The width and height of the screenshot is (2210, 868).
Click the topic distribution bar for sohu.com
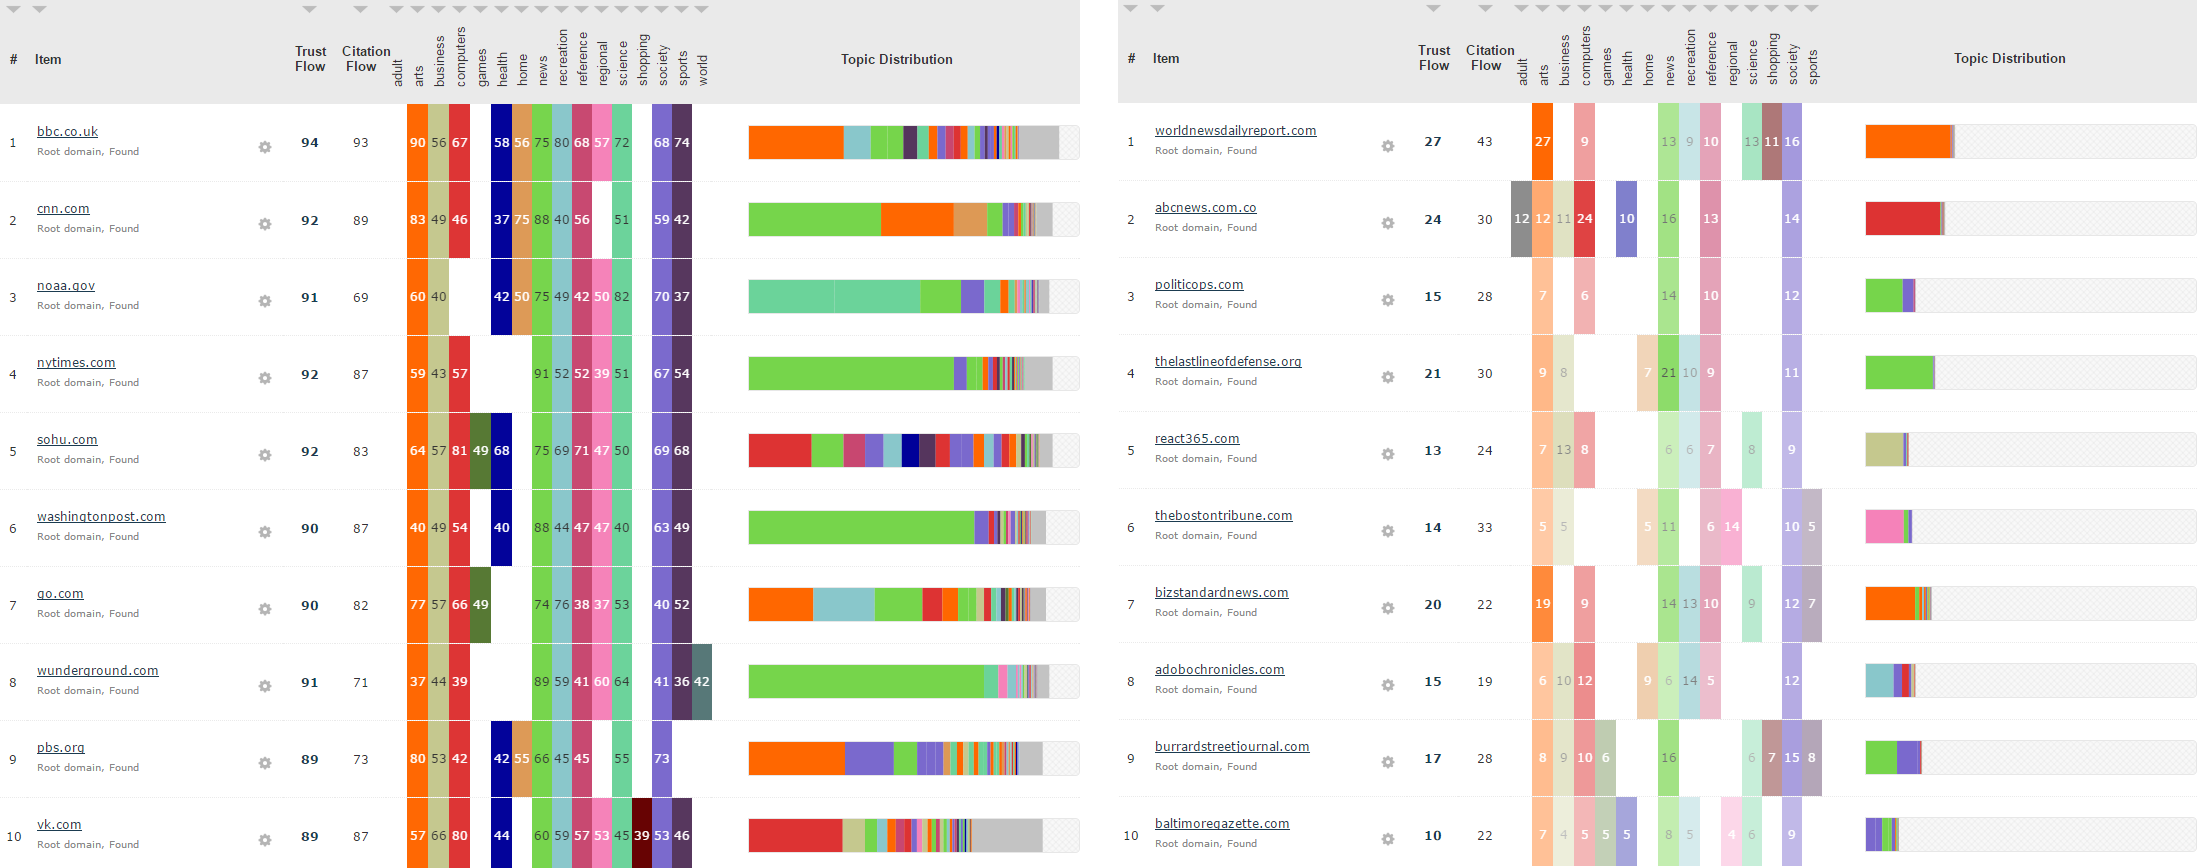[x=913, y=450]
